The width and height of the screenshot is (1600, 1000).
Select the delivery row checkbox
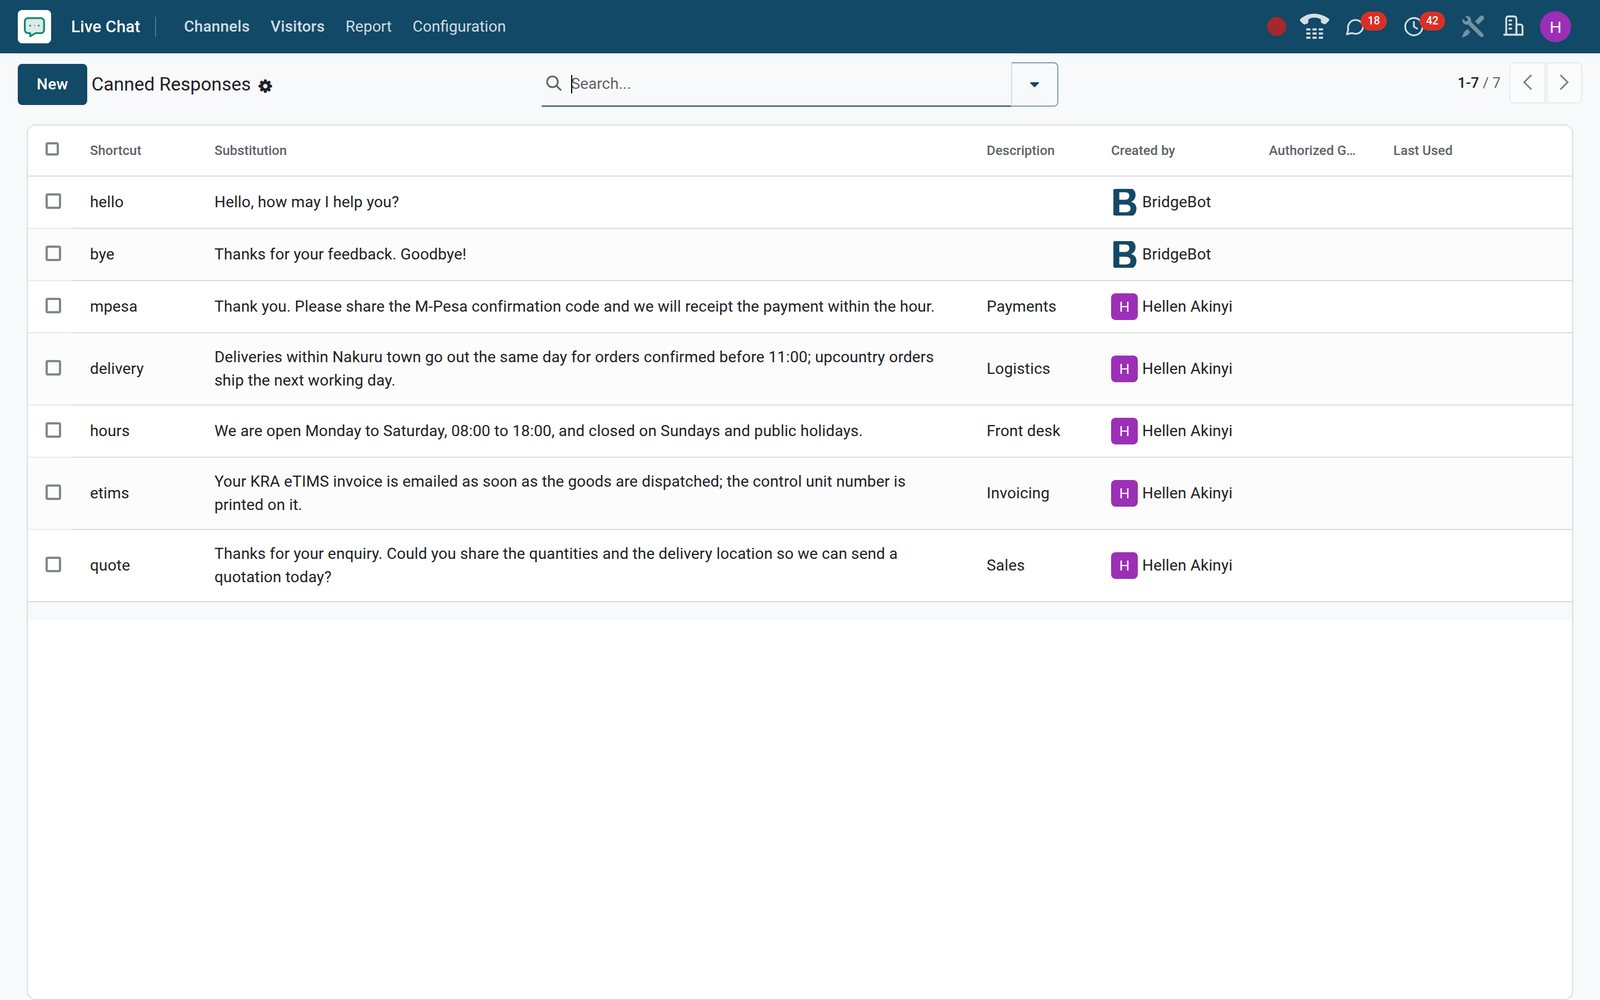click(x=53, y=368)
